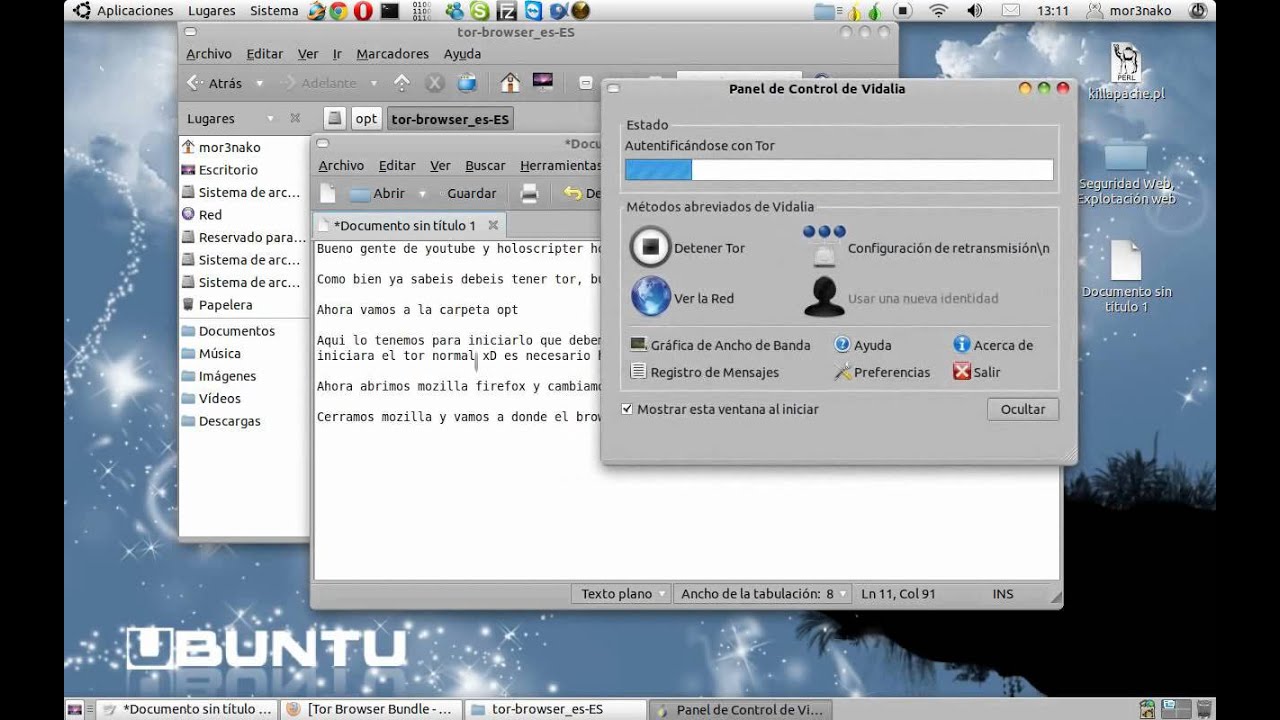Click Abrir in gedit toolbar
The image size is (1280, 720).
[x=378, y=194]
